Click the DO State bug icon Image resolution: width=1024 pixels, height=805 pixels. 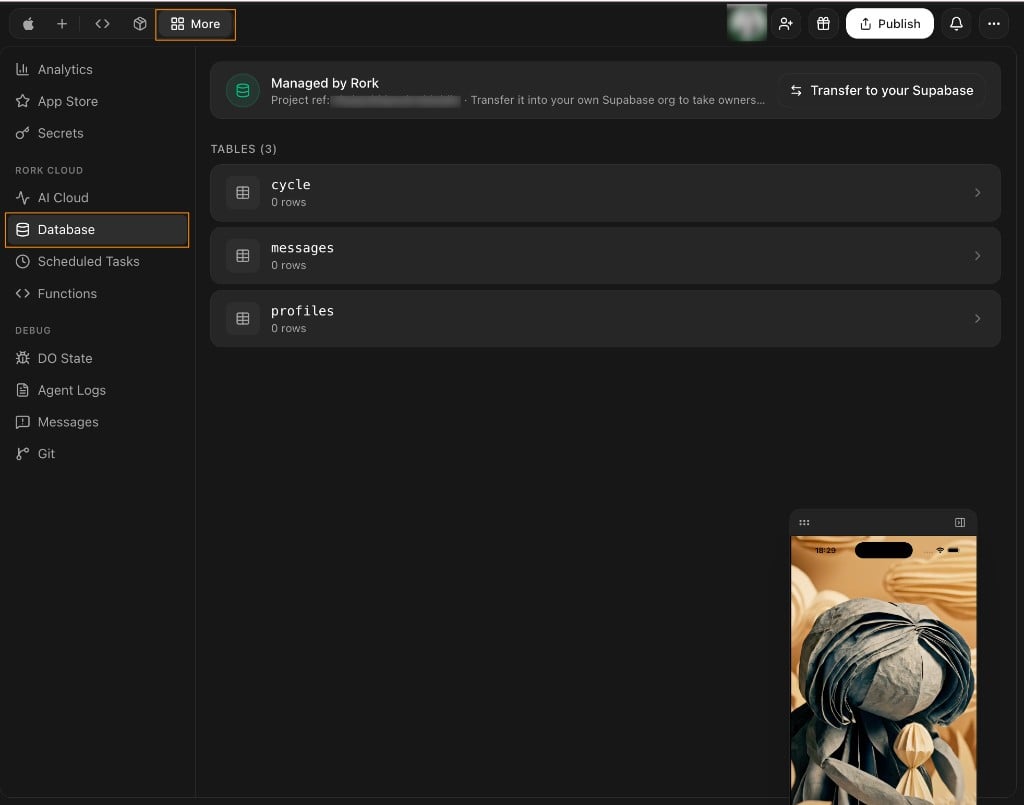pos(22,358)
